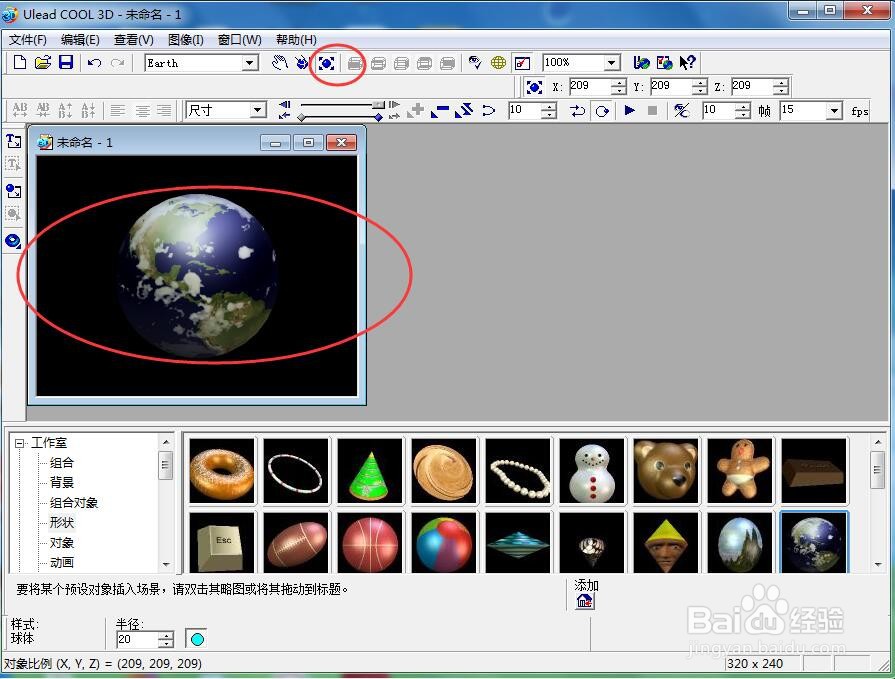Select the basketball shape thumbnail
This screenshot has height=679, width=895.
pyautogui.click(x=370, y=543)
